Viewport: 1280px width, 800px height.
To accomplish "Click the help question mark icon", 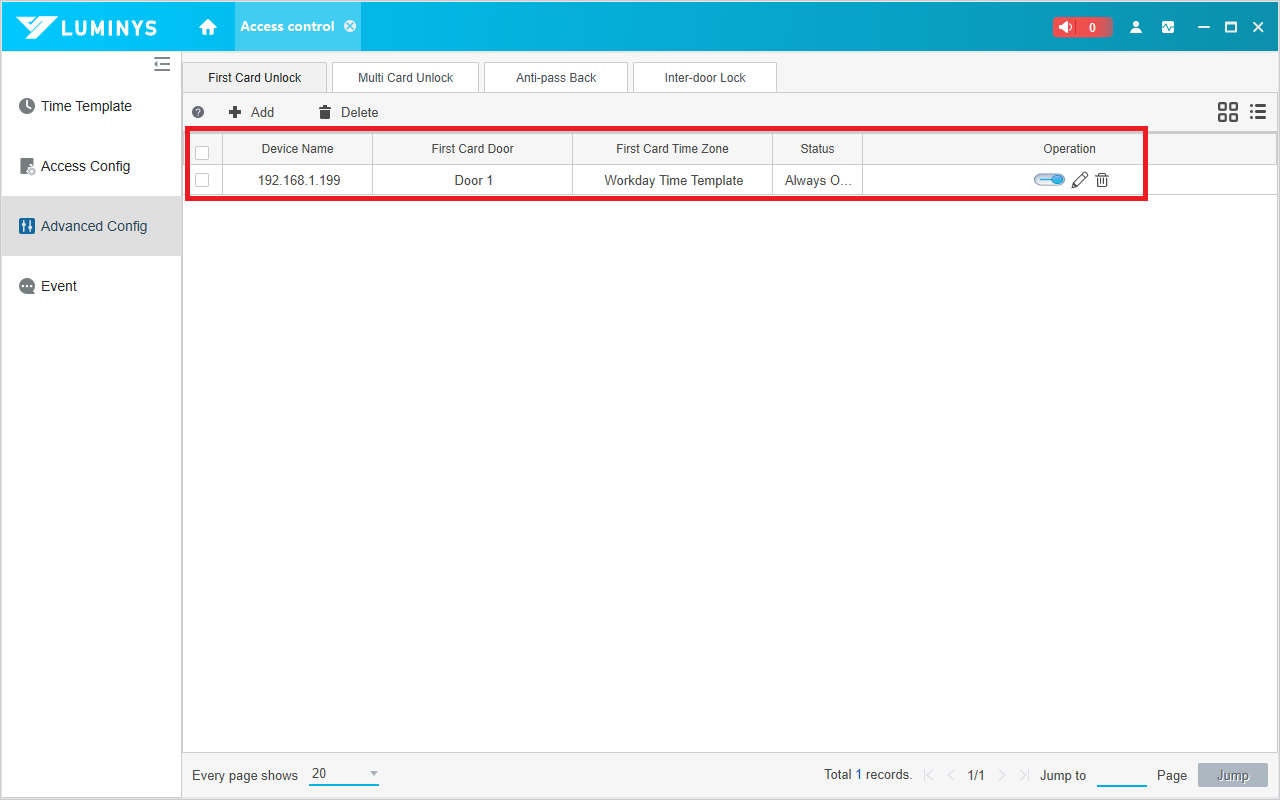I will (198, 112).
